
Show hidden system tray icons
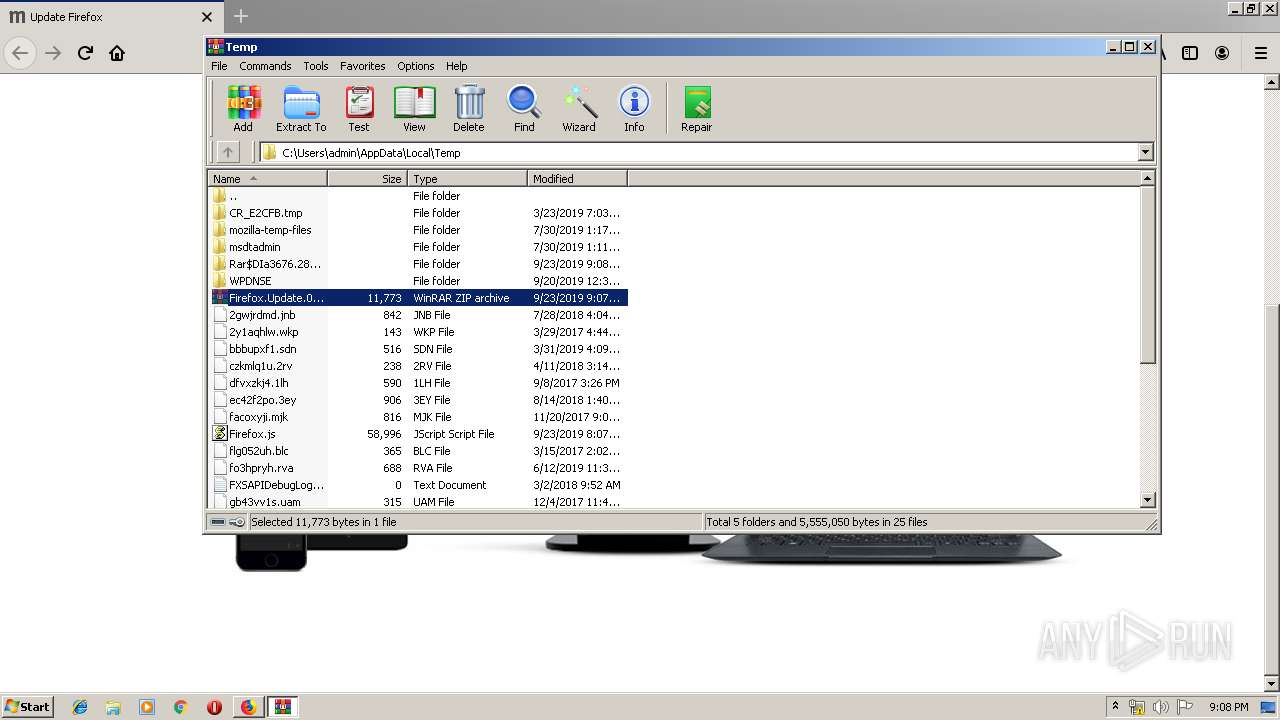click(x=1116, y=707)
